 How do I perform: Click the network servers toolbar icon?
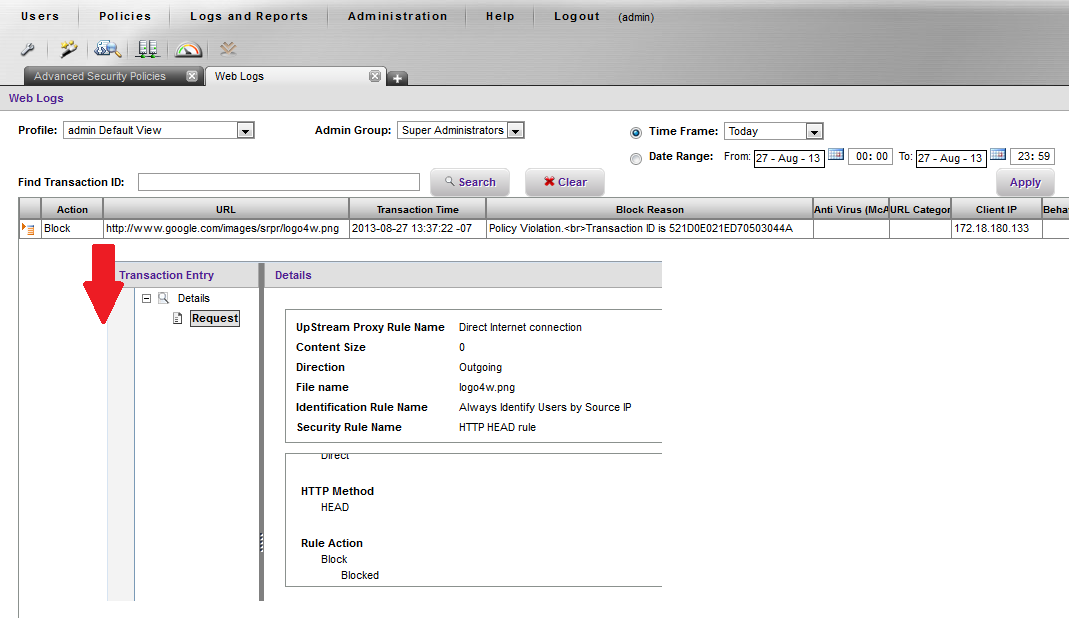point(148,49)
